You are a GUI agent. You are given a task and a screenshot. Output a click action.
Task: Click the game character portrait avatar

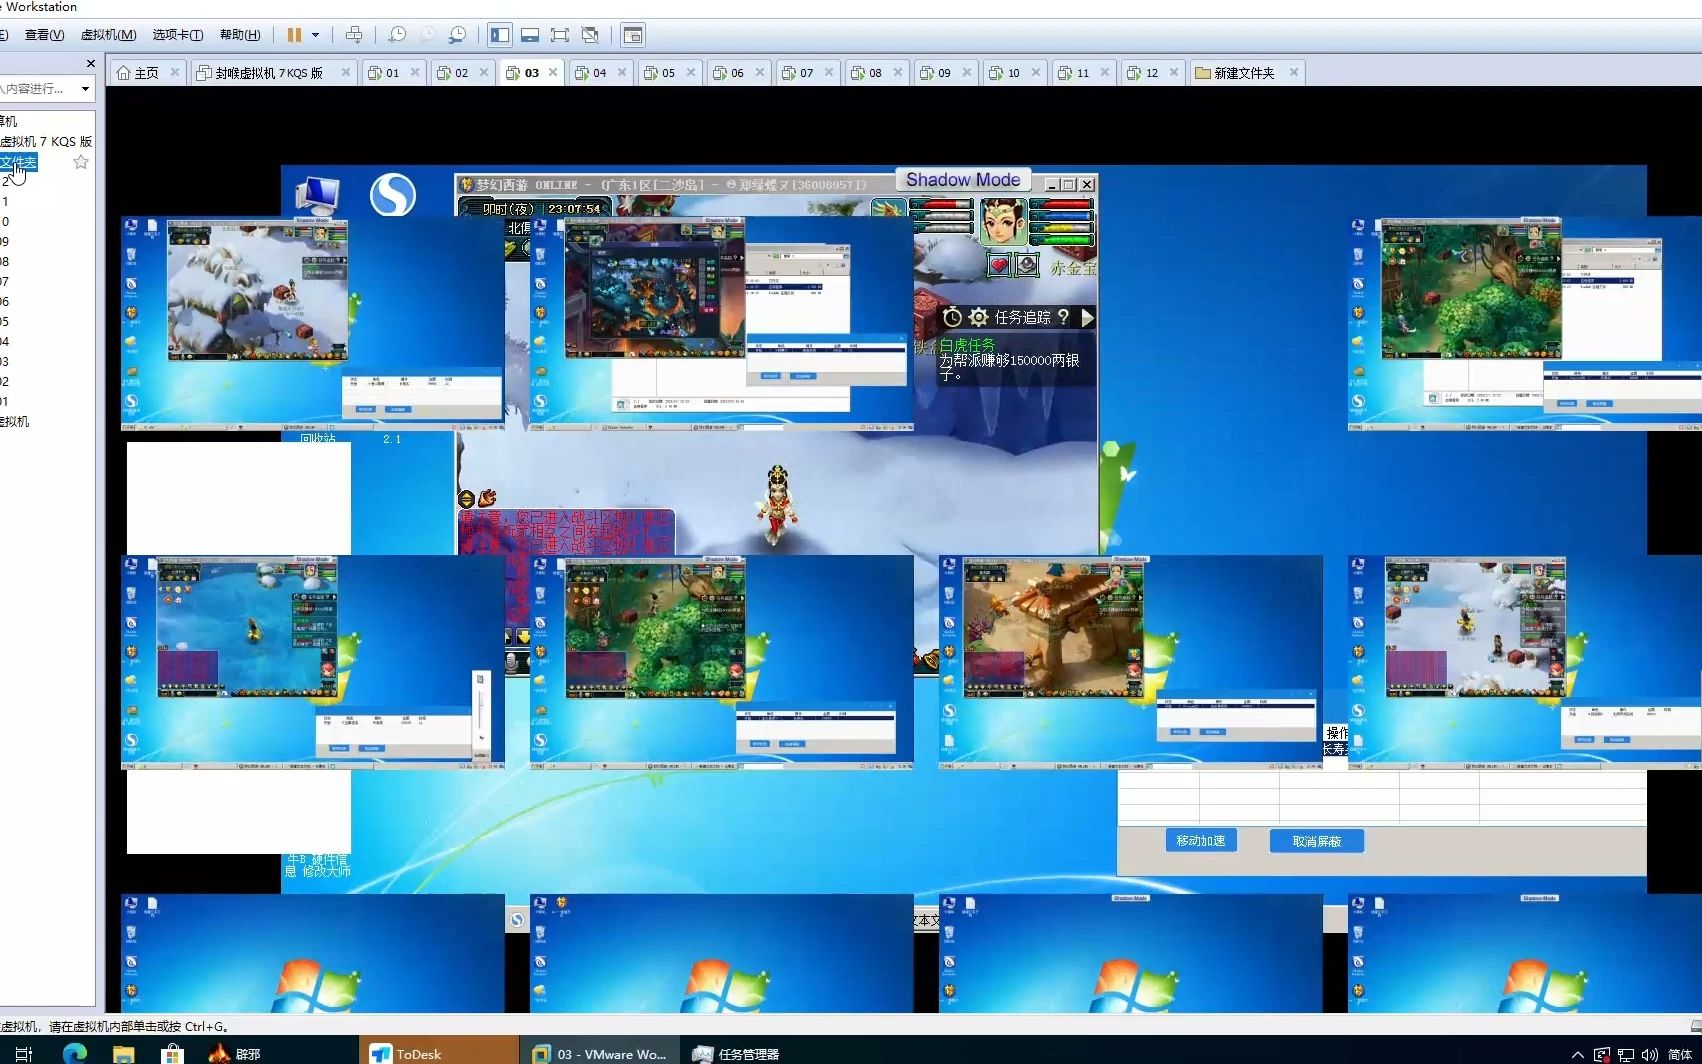(1003, 222)
